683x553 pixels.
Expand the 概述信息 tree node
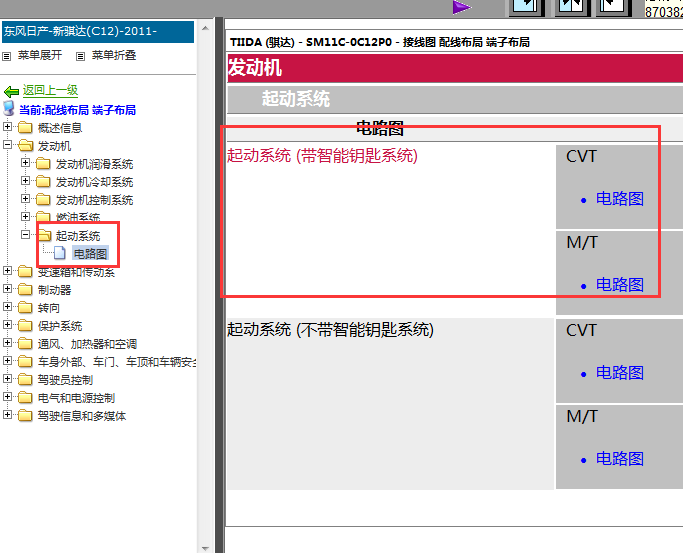[x=8, y=128]
